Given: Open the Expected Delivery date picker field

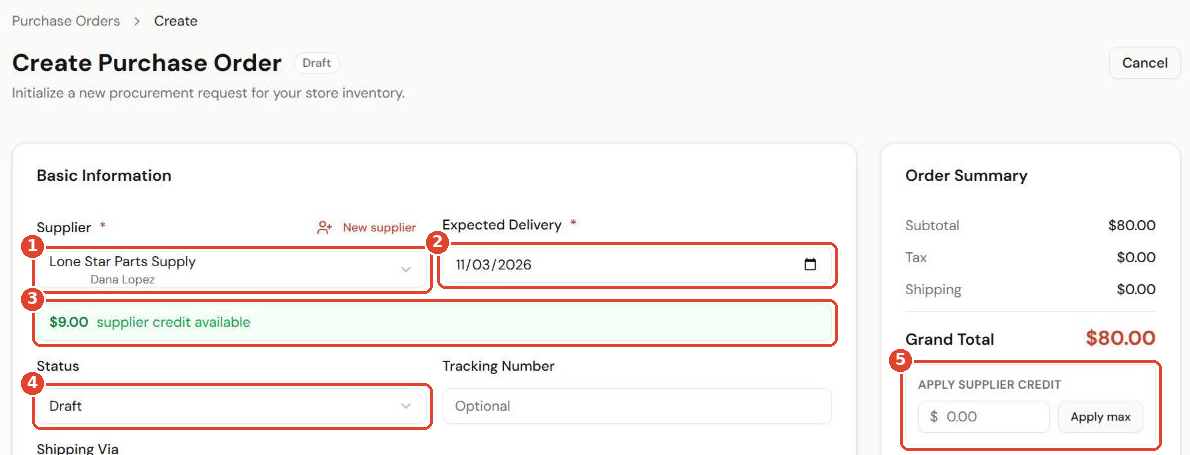Looking at the screenshot, I should [638, 265].
